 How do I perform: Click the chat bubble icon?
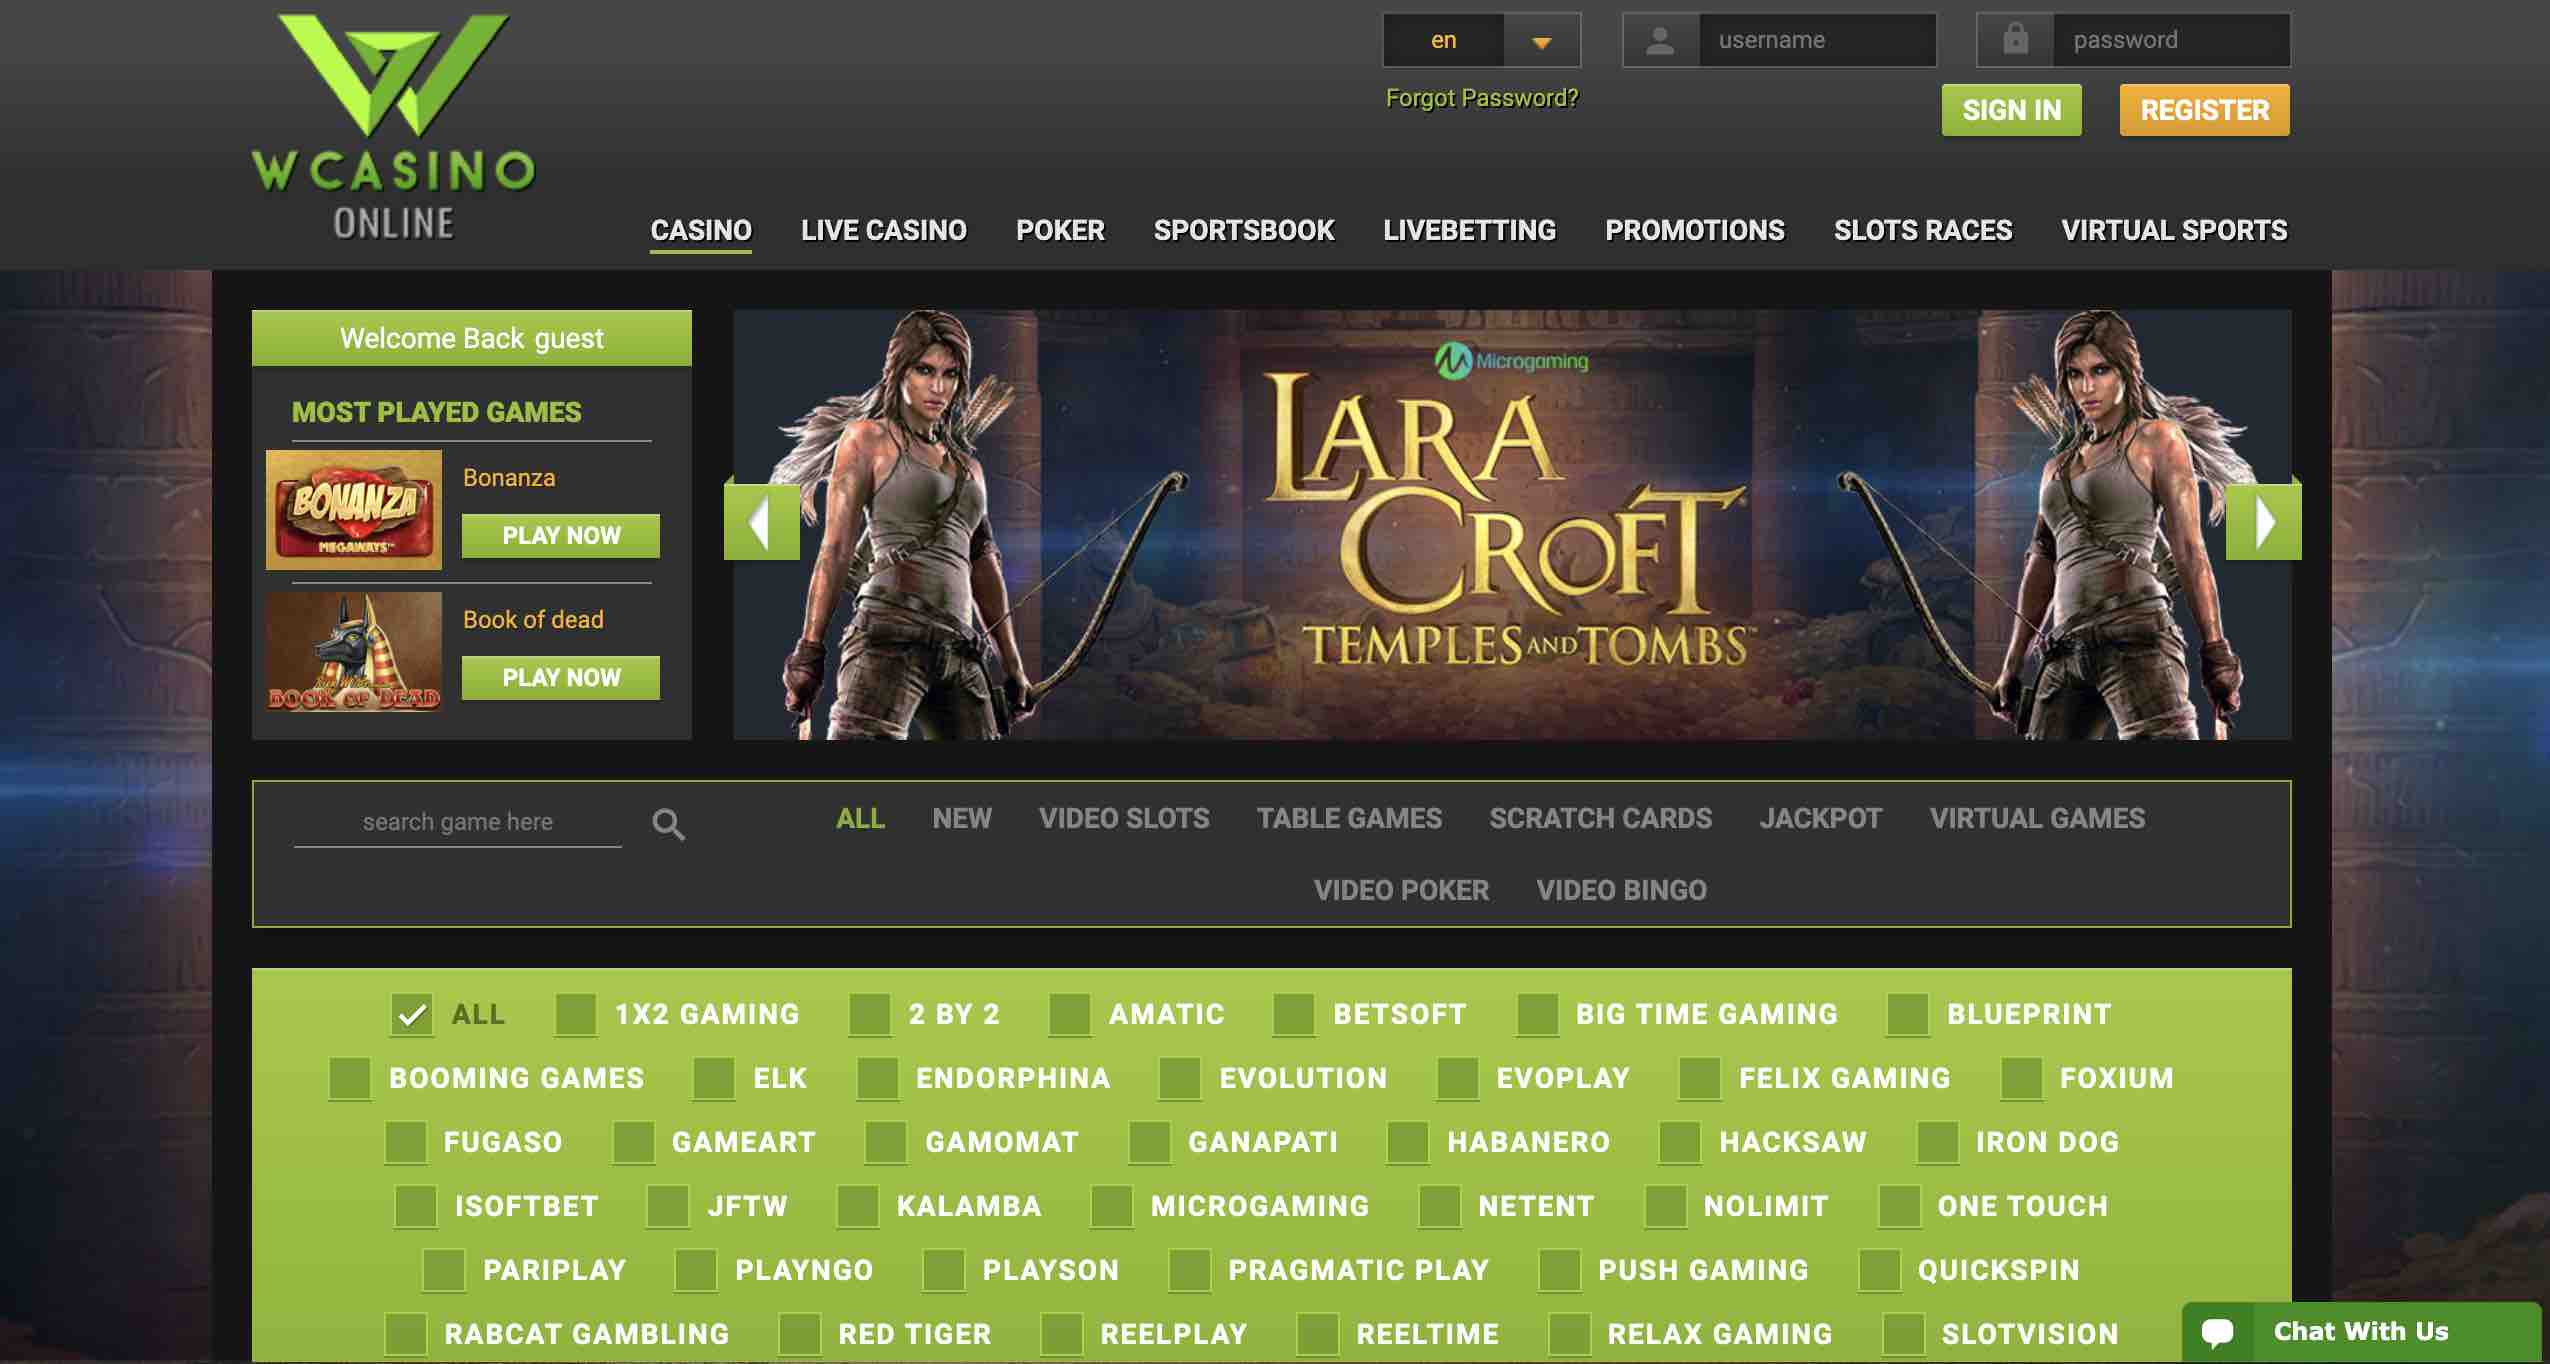click(2217, 1332)
